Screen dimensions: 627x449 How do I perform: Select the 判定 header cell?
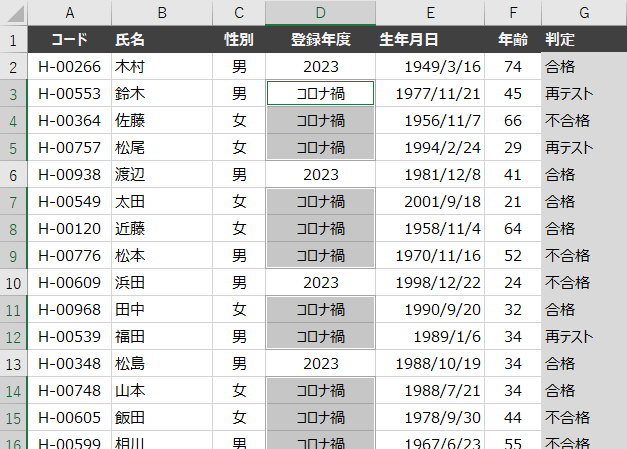coord(583,40)
